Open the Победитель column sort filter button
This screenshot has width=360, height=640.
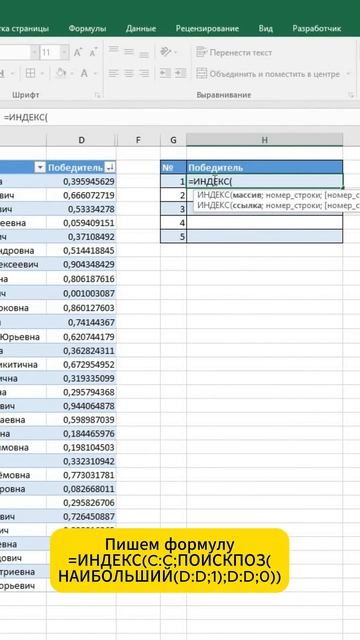pyautogui.click(x=110, y=167)
